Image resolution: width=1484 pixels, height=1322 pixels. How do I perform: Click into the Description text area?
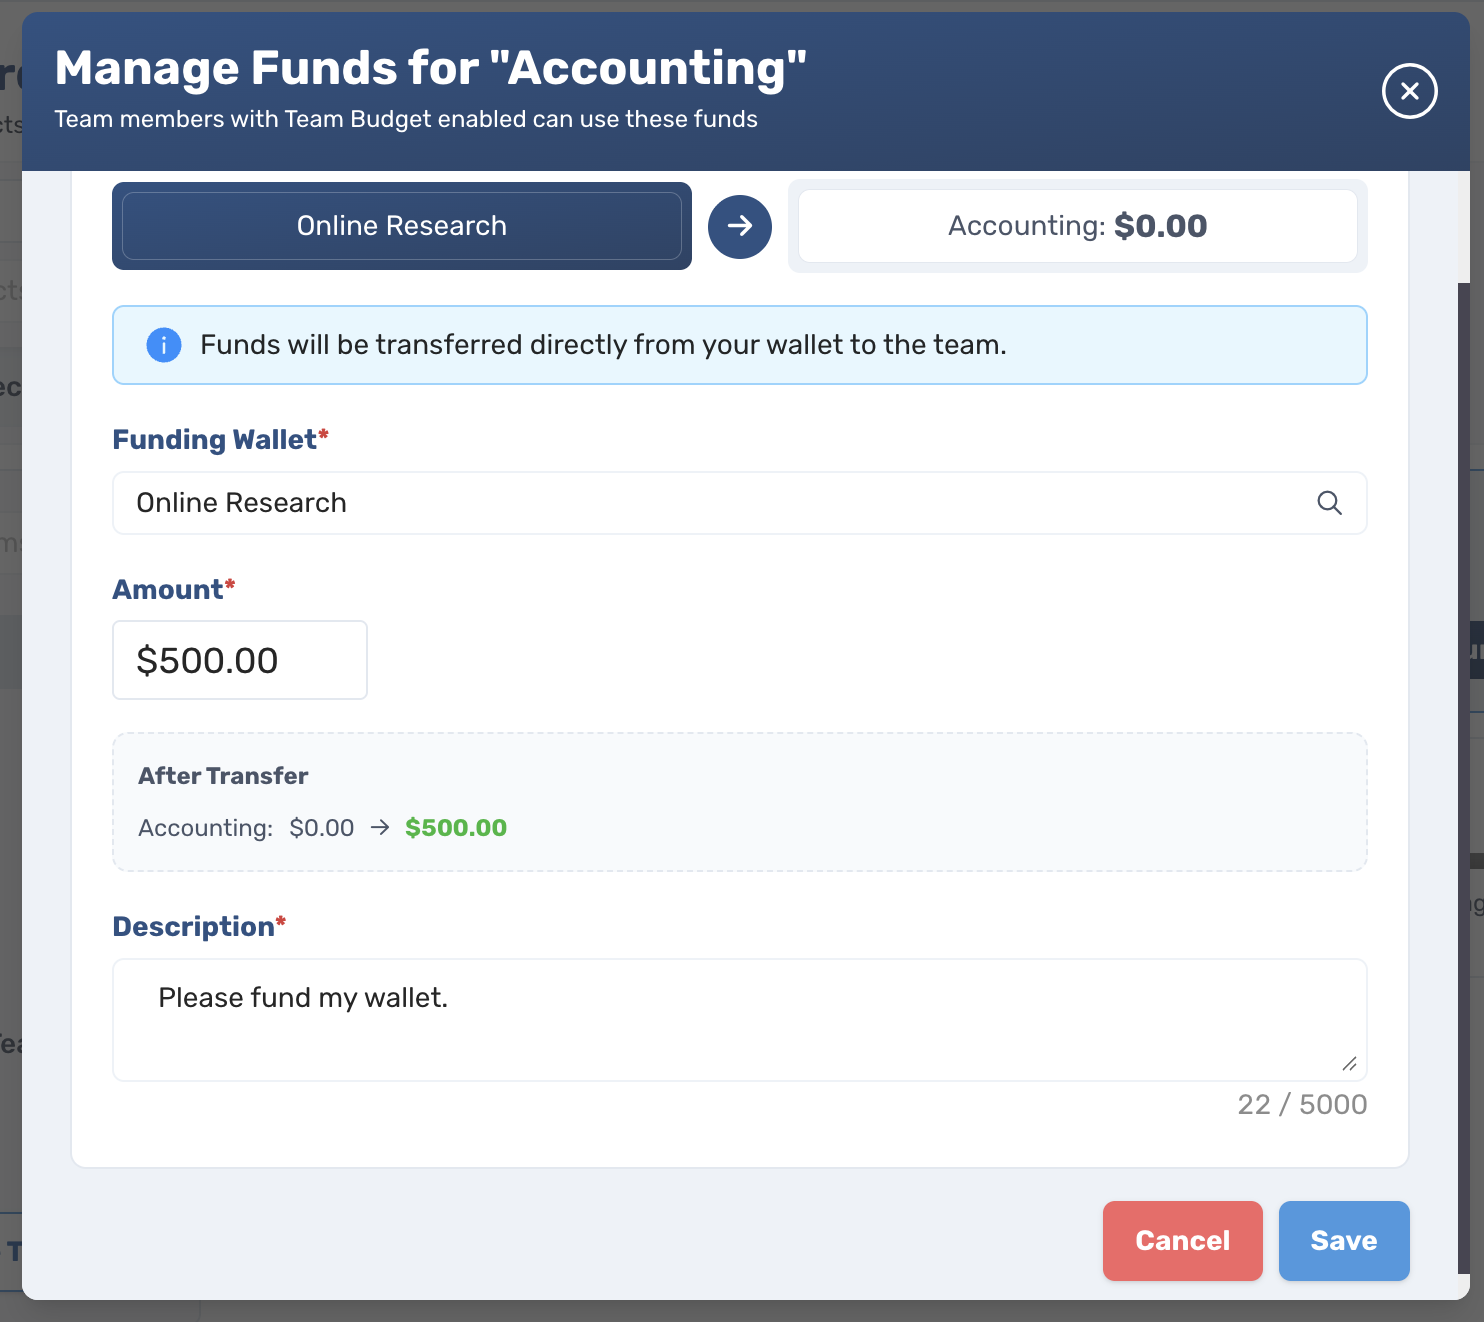pyautogui.click(x=740, y=1020)
